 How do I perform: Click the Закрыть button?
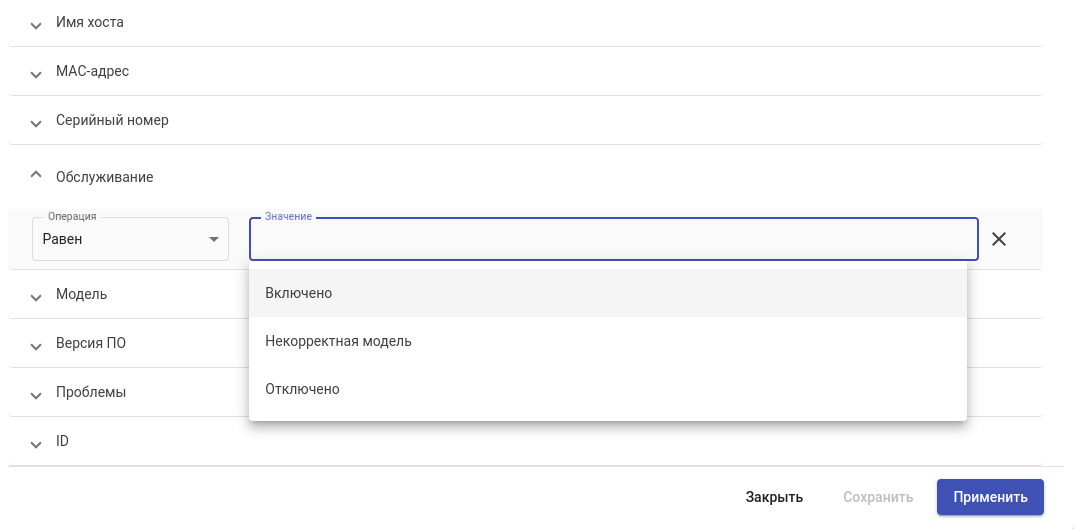coord(774,497)
